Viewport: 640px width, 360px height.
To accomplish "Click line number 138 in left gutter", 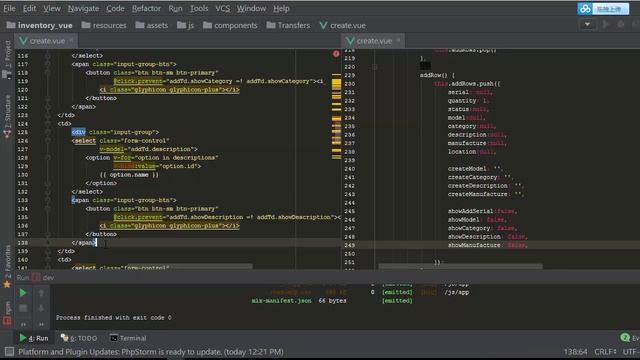I will pos(23,242).
